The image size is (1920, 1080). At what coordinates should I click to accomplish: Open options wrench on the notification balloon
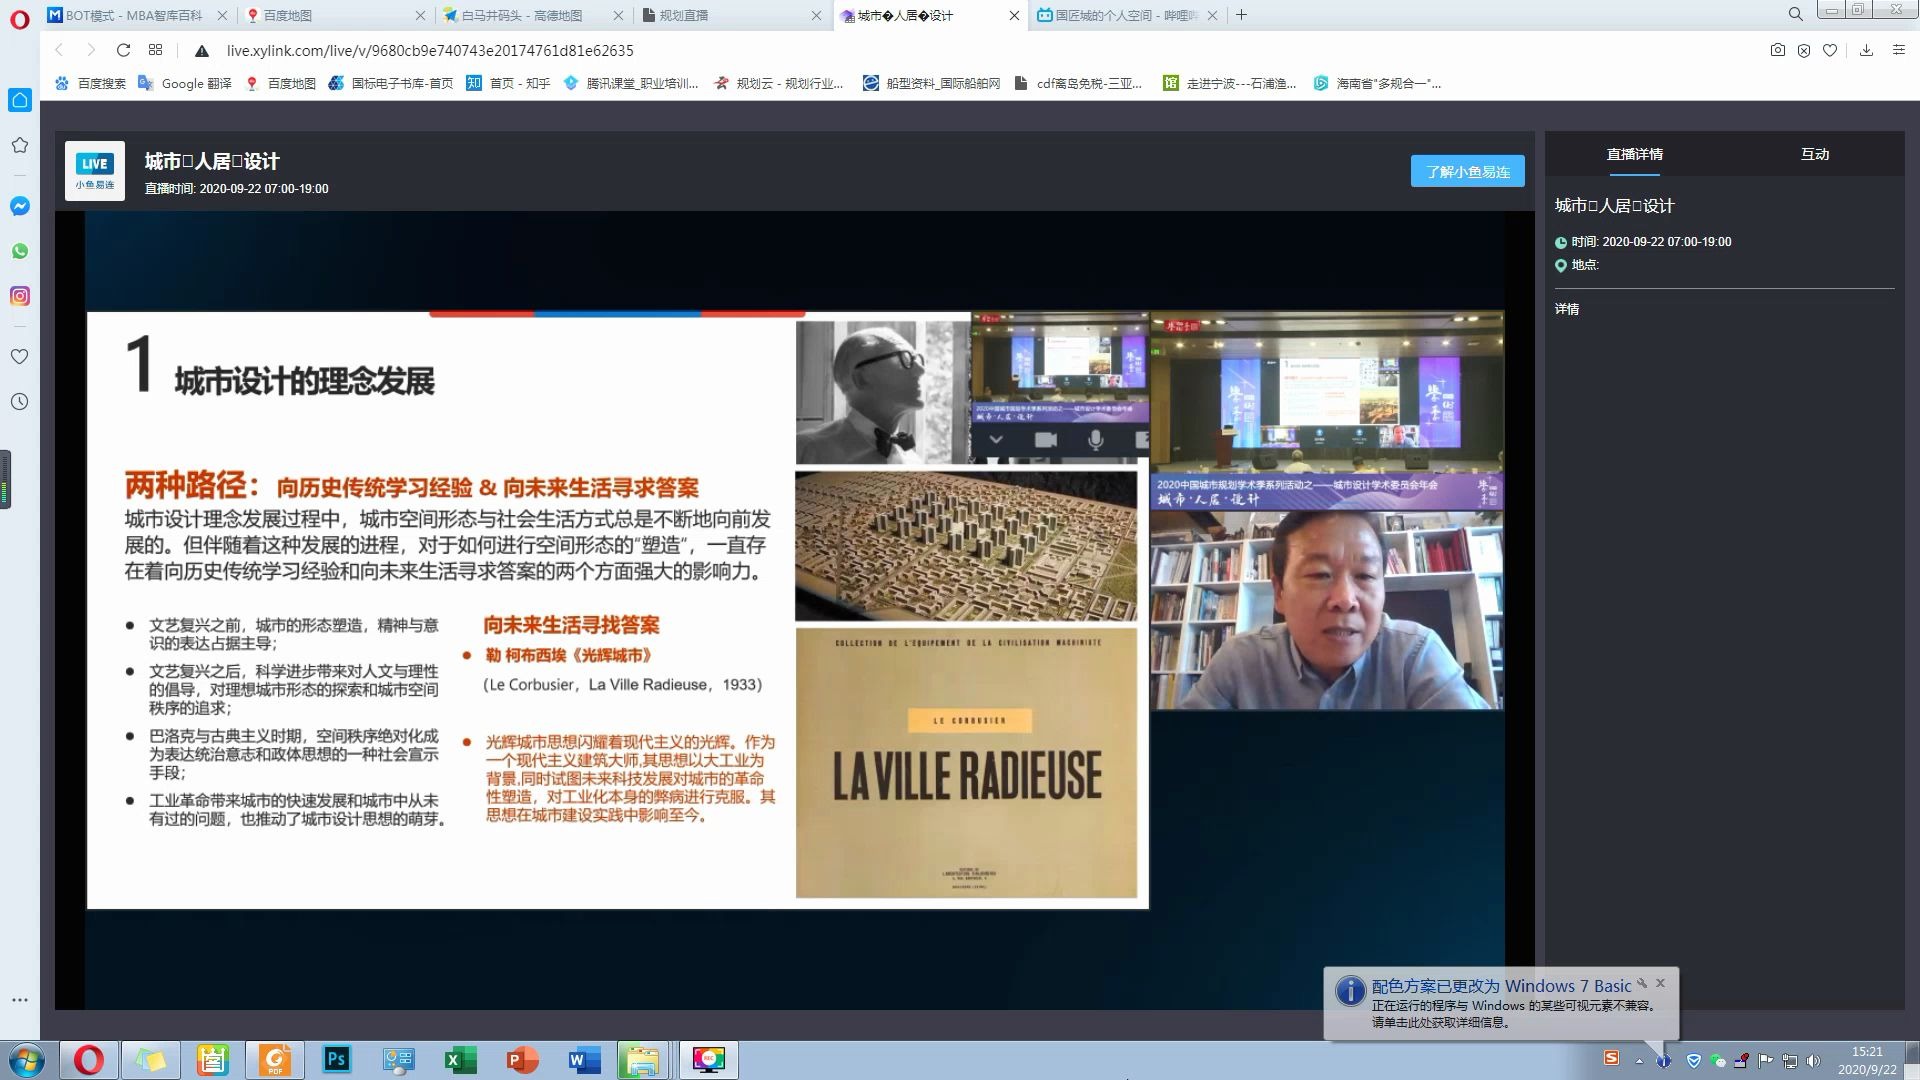(x=1641, y=983)
